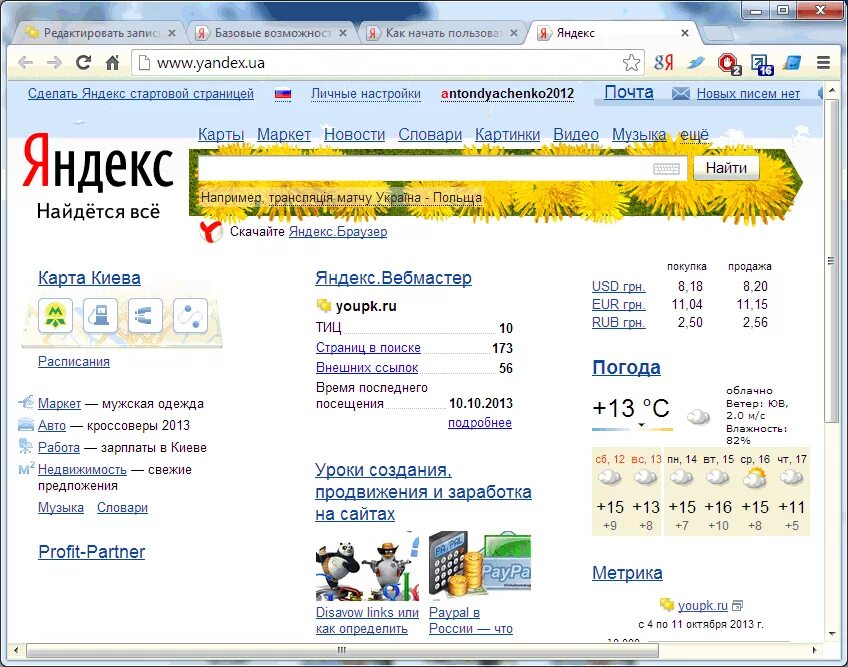Screen dimensions: 848x667
Task: Click the blue folded-sheet extension icon
Action: pyautogui.click(x=792, y=63)
